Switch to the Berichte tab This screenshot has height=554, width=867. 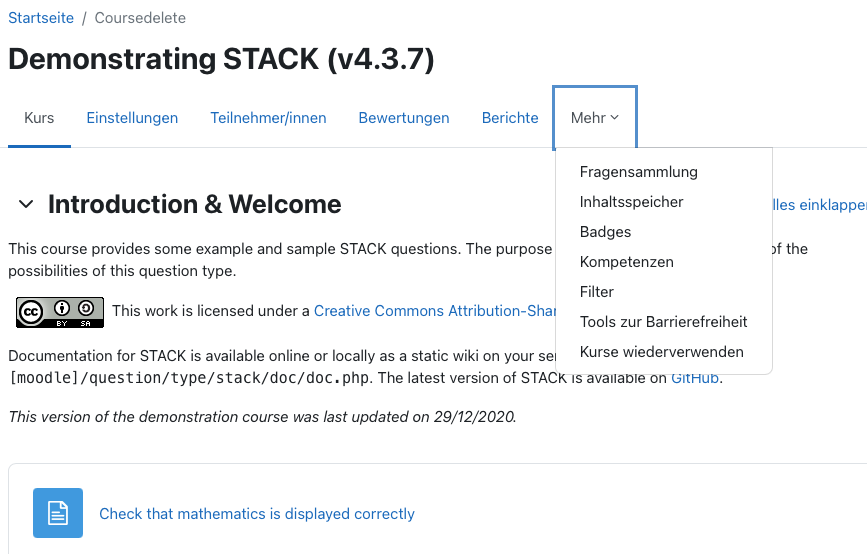[x=510, y=118]
